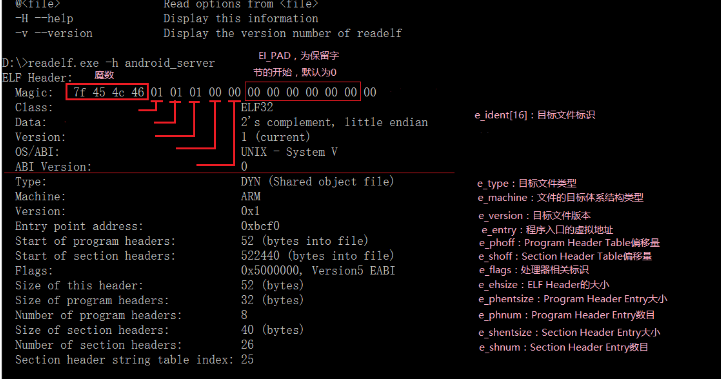Click the 'e_shentsize' annotation
Image resolution: width=721 pixels, height=379 pixels.
point(569,333)
